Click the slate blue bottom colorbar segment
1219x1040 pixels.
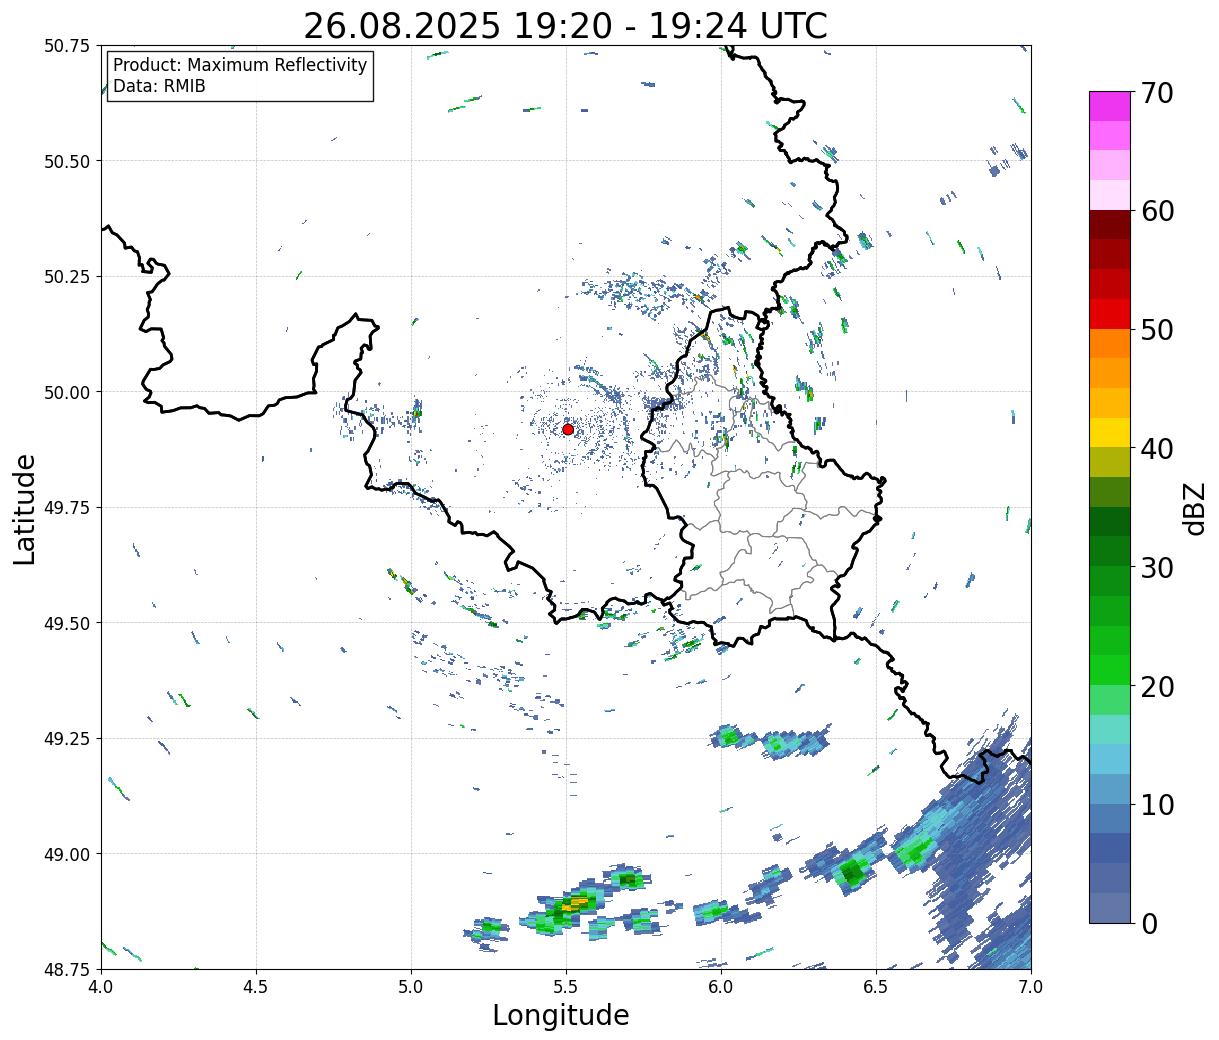[x=1110, y=907]
